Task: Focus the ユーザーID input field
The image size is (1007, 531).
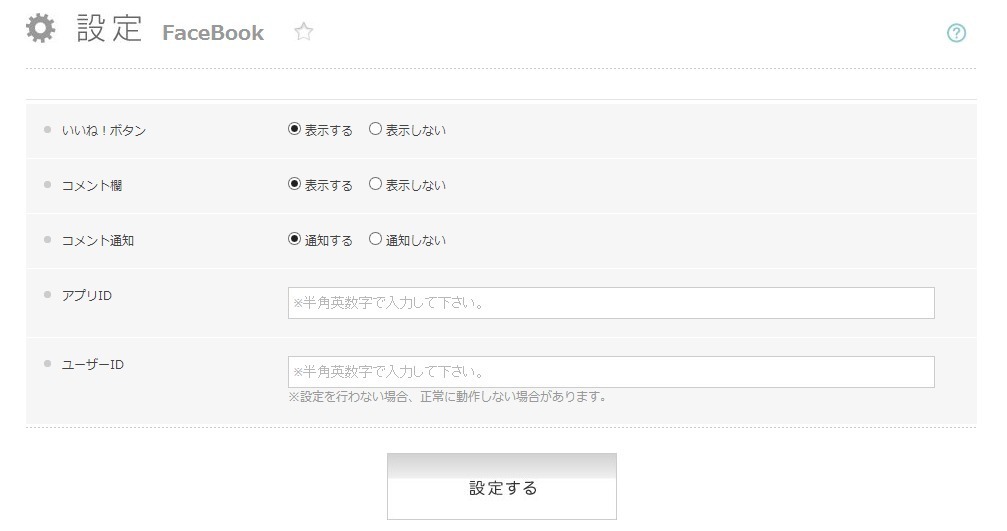Action: tap(611, 372)
